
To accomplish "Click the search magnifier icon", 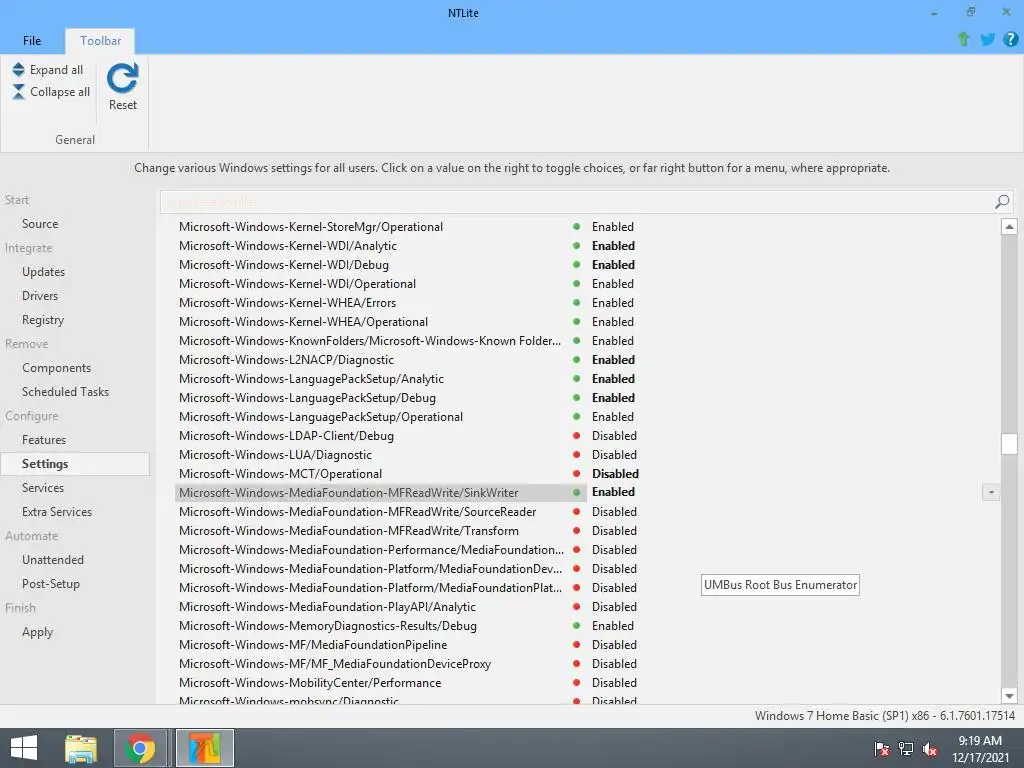I will (1002, 202).
